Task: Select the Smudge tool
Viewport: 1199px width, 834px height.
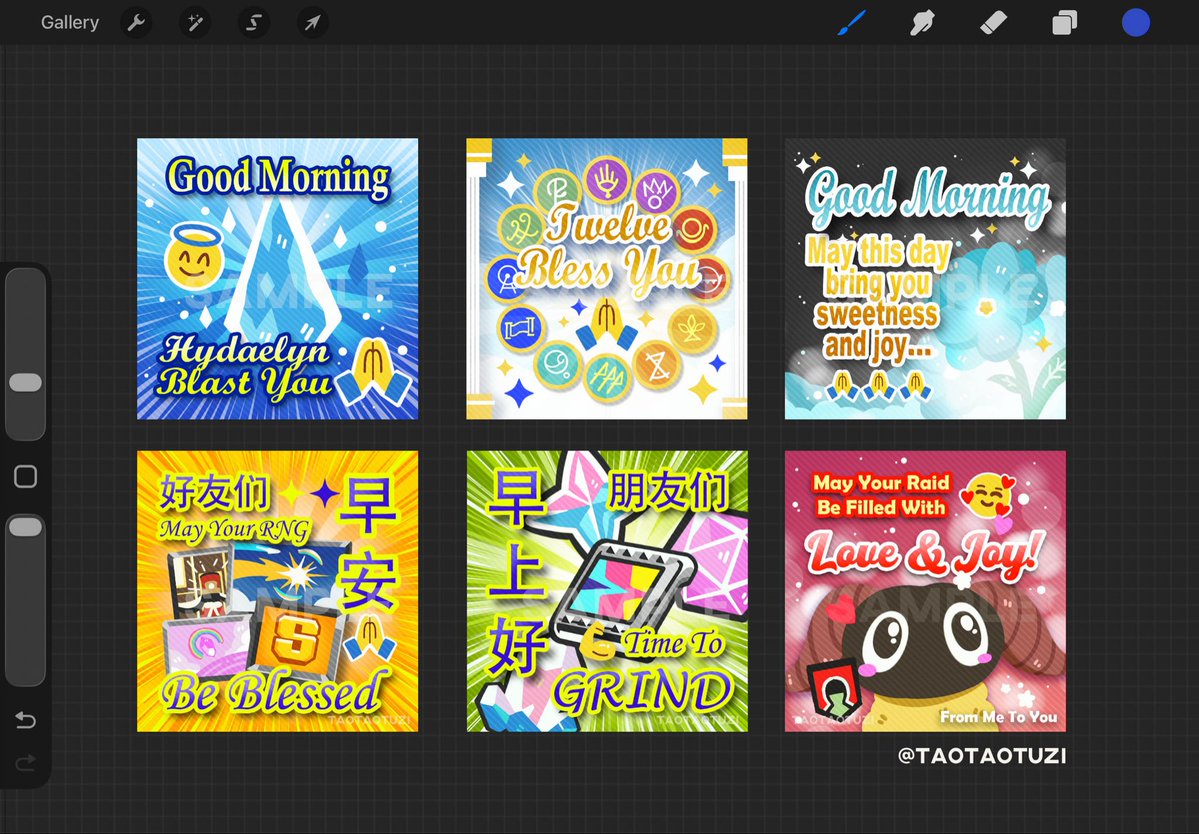Action: (922, 23)
